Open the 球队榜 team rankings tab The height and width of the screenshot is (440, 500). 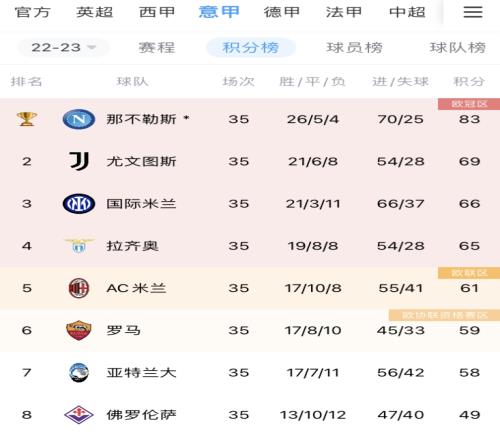(458, 47)
